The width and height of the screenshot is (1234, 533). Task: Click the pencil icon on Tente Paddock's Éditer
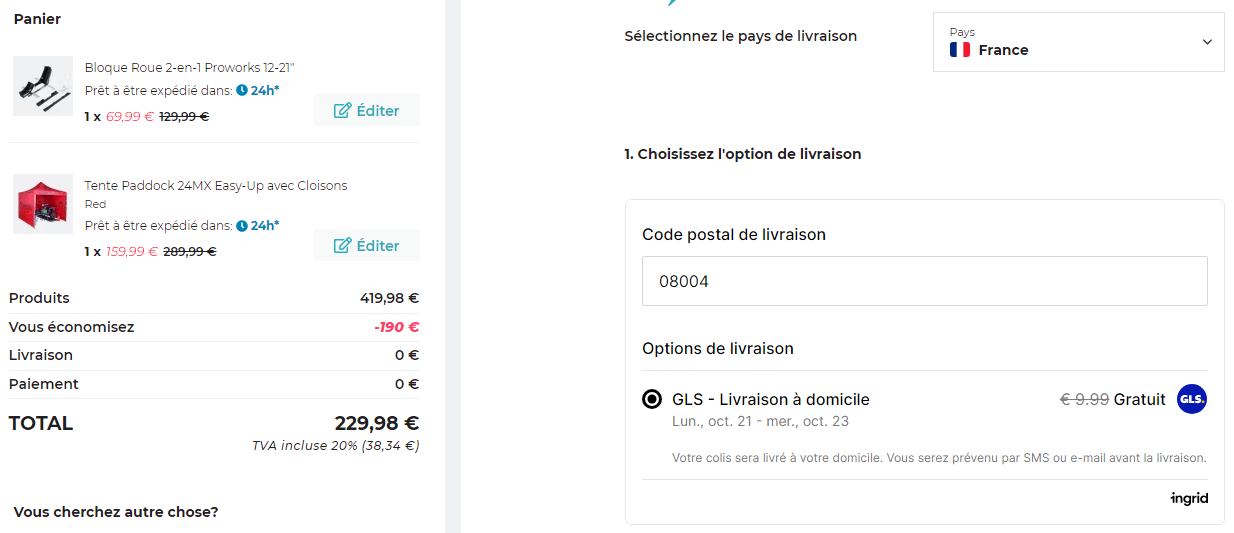[x=342, y=245]
